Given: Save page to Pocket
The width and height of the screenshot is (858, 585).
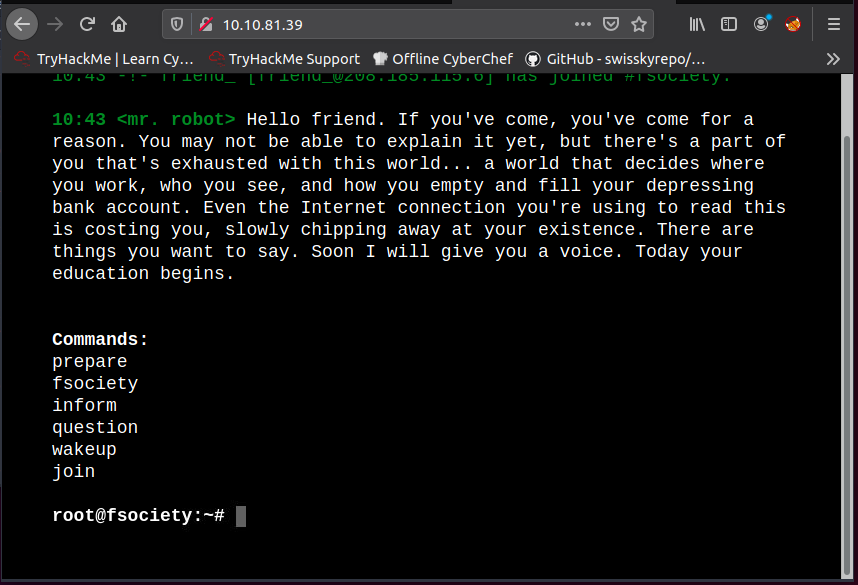Looking at the screenshot, I should click(x=611, y=24).
